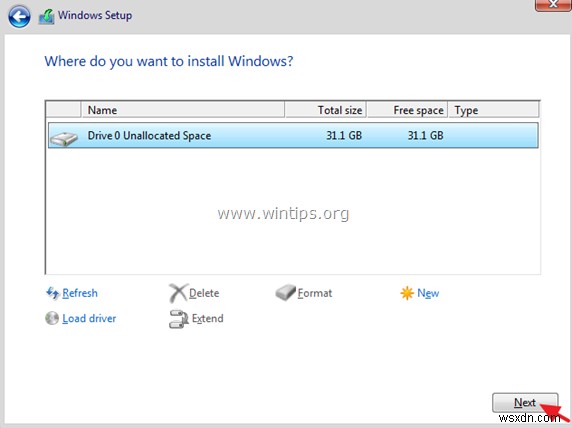The image size is (572, 428).
Task: Click the Format drive icon
Action: click(x=285, y=293)
